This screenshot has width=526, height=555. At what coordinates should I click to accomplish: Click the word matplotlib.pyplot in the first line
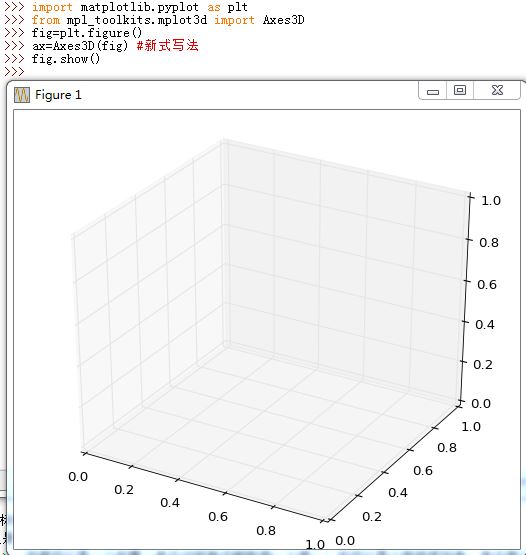click(139, 7)
